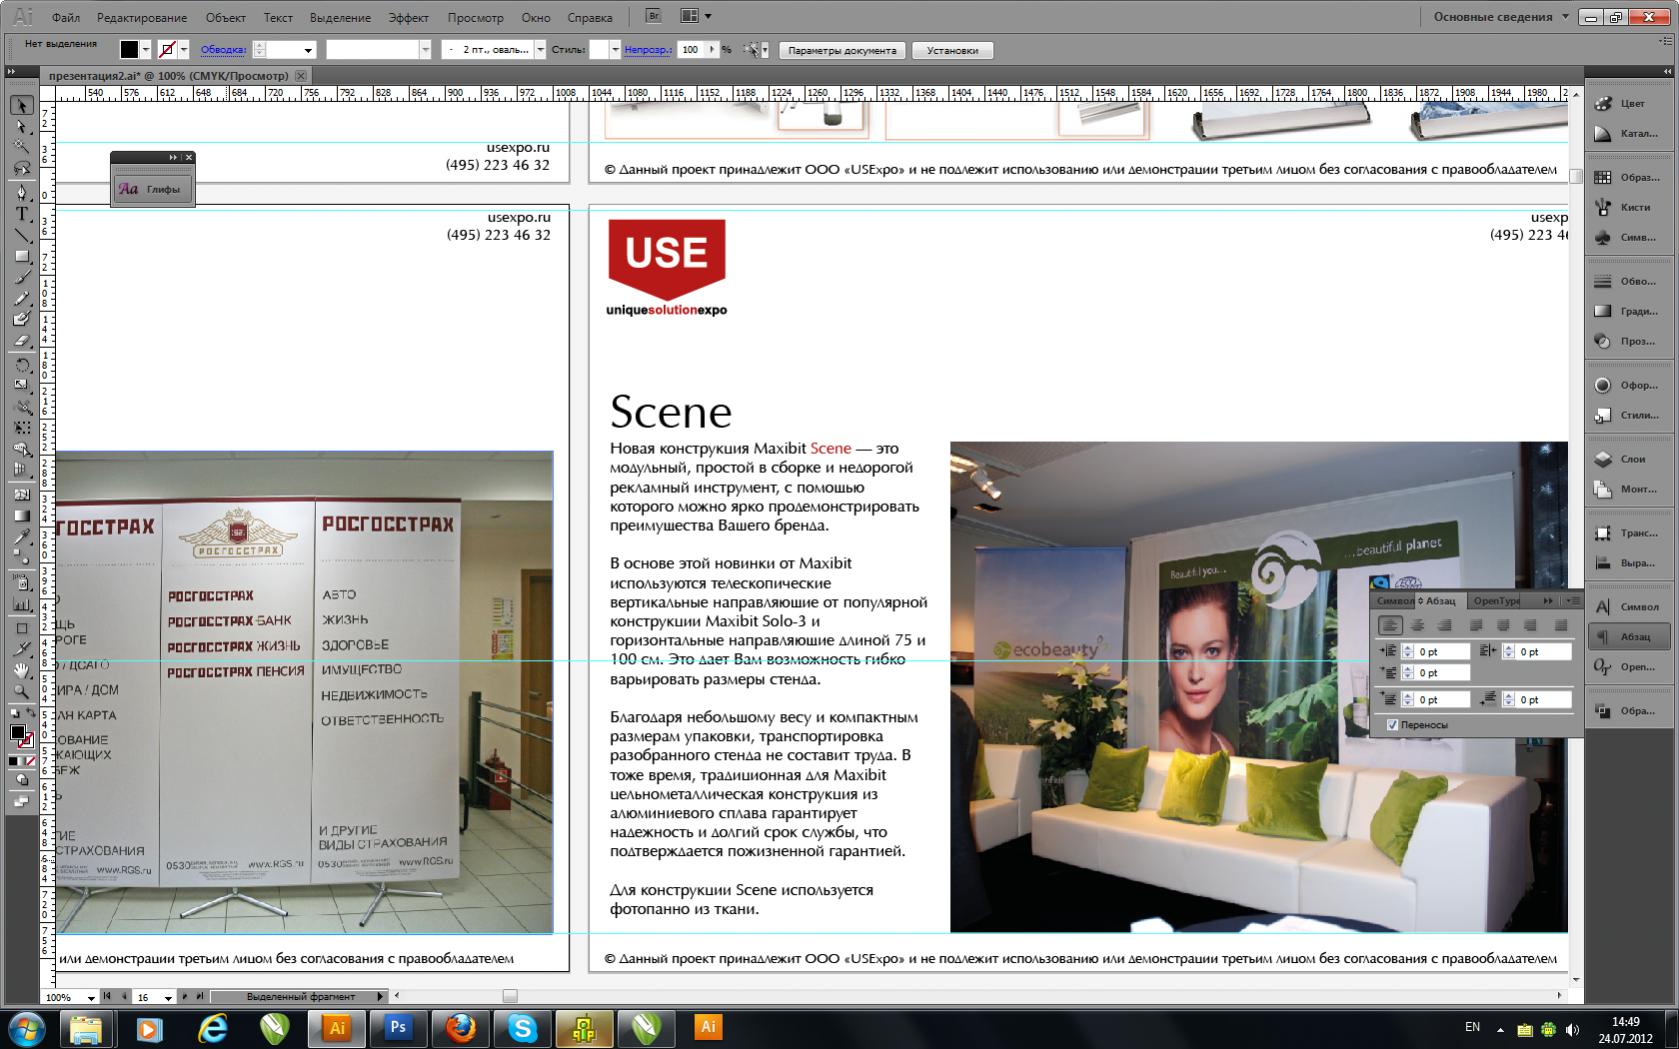1679x1049 pixels.
Task: Open brush definition dropdown '2 пт., оваль...'
Action: point(540,49)
